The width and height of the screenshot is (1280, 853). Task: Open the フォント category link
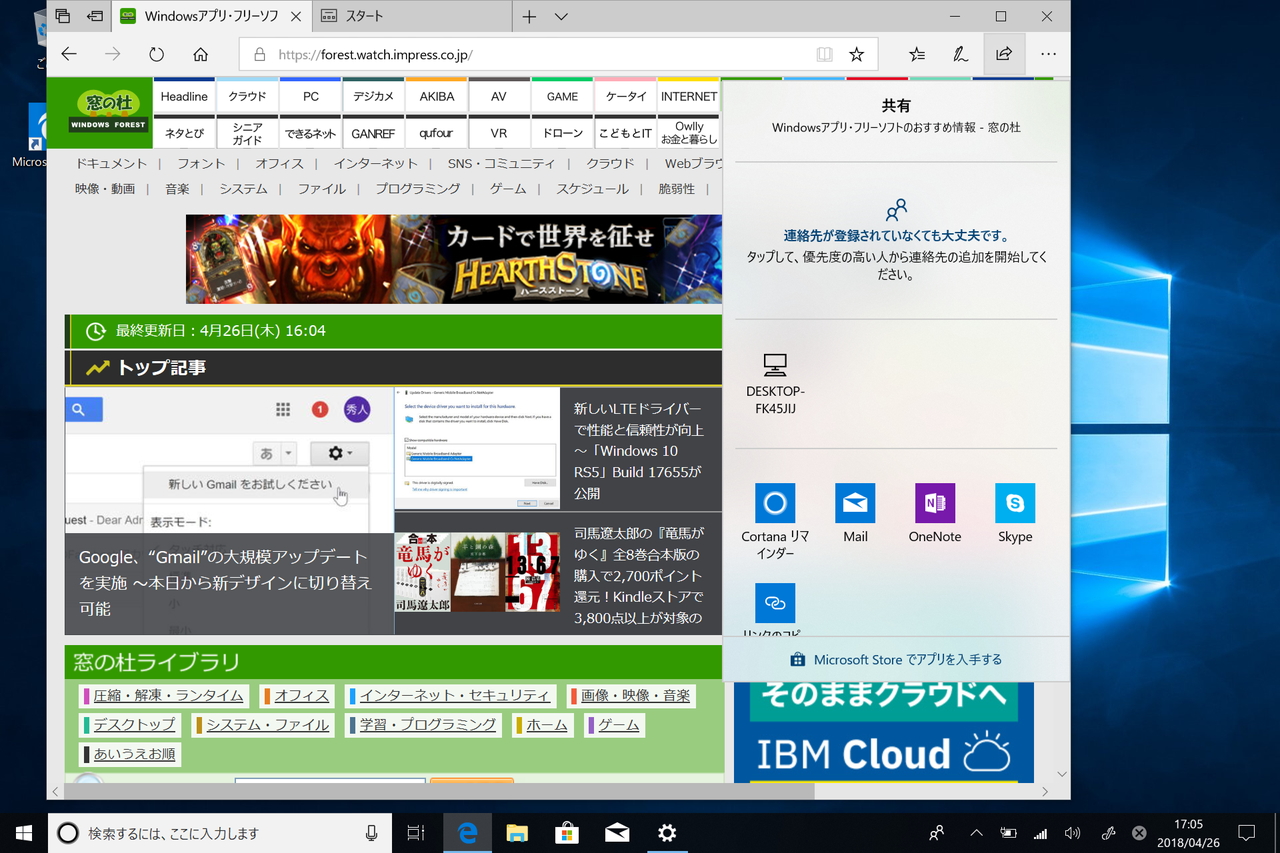201,163
